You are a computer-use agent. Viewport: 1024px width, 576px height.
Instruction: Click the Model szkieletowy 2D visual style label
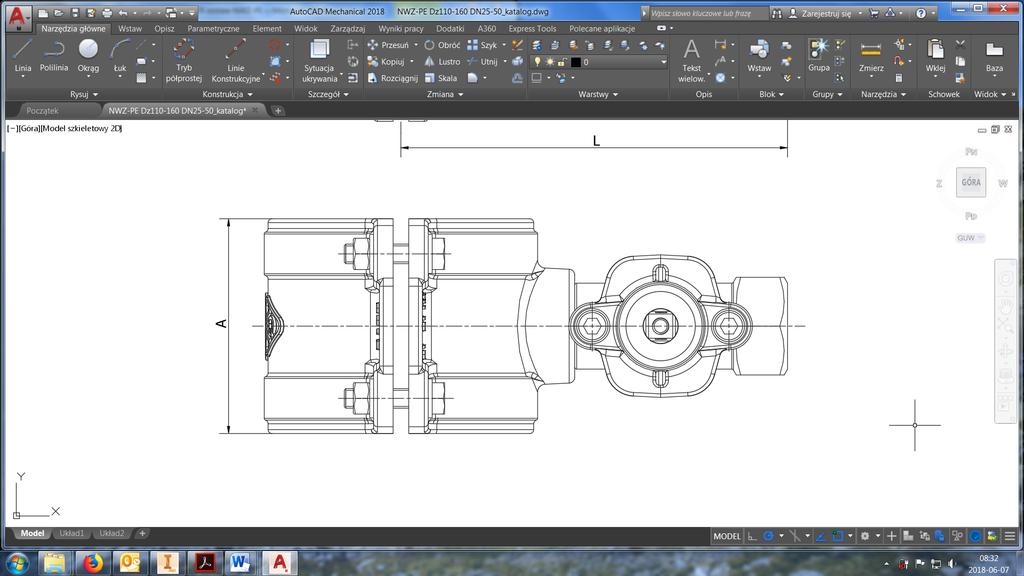click(x=81, y=129)
